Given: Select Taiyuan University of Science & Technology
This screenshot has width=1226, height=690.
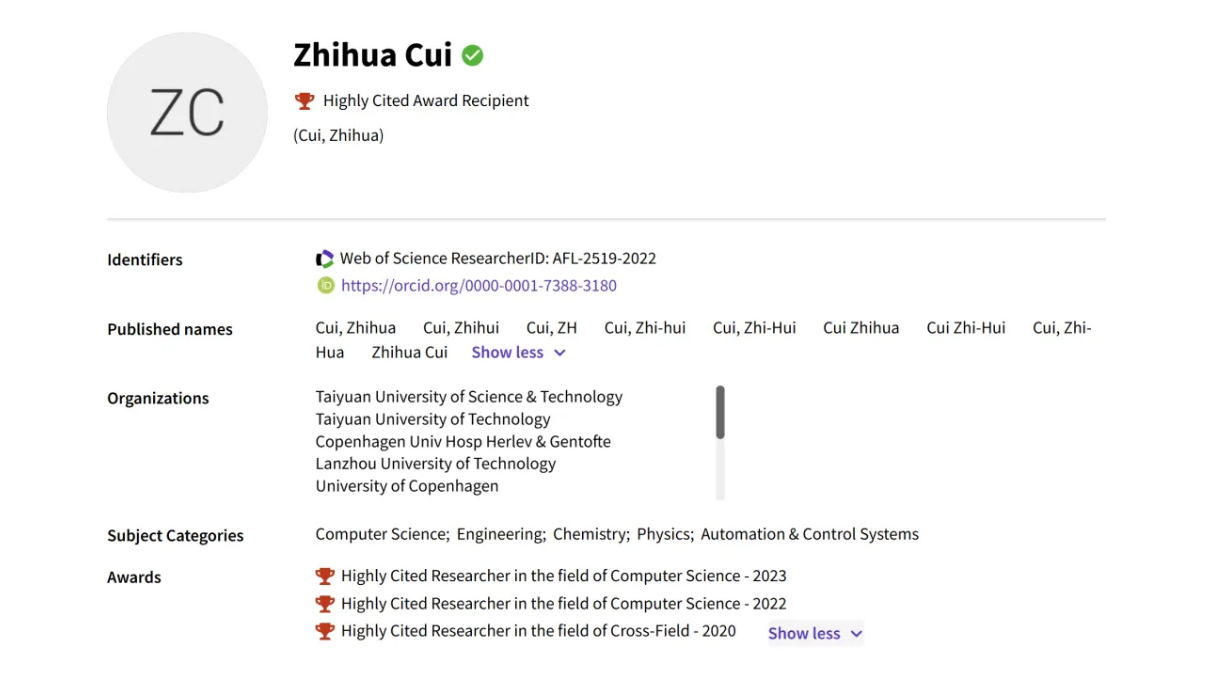Looking at the screenshot, I should (469, 397).
